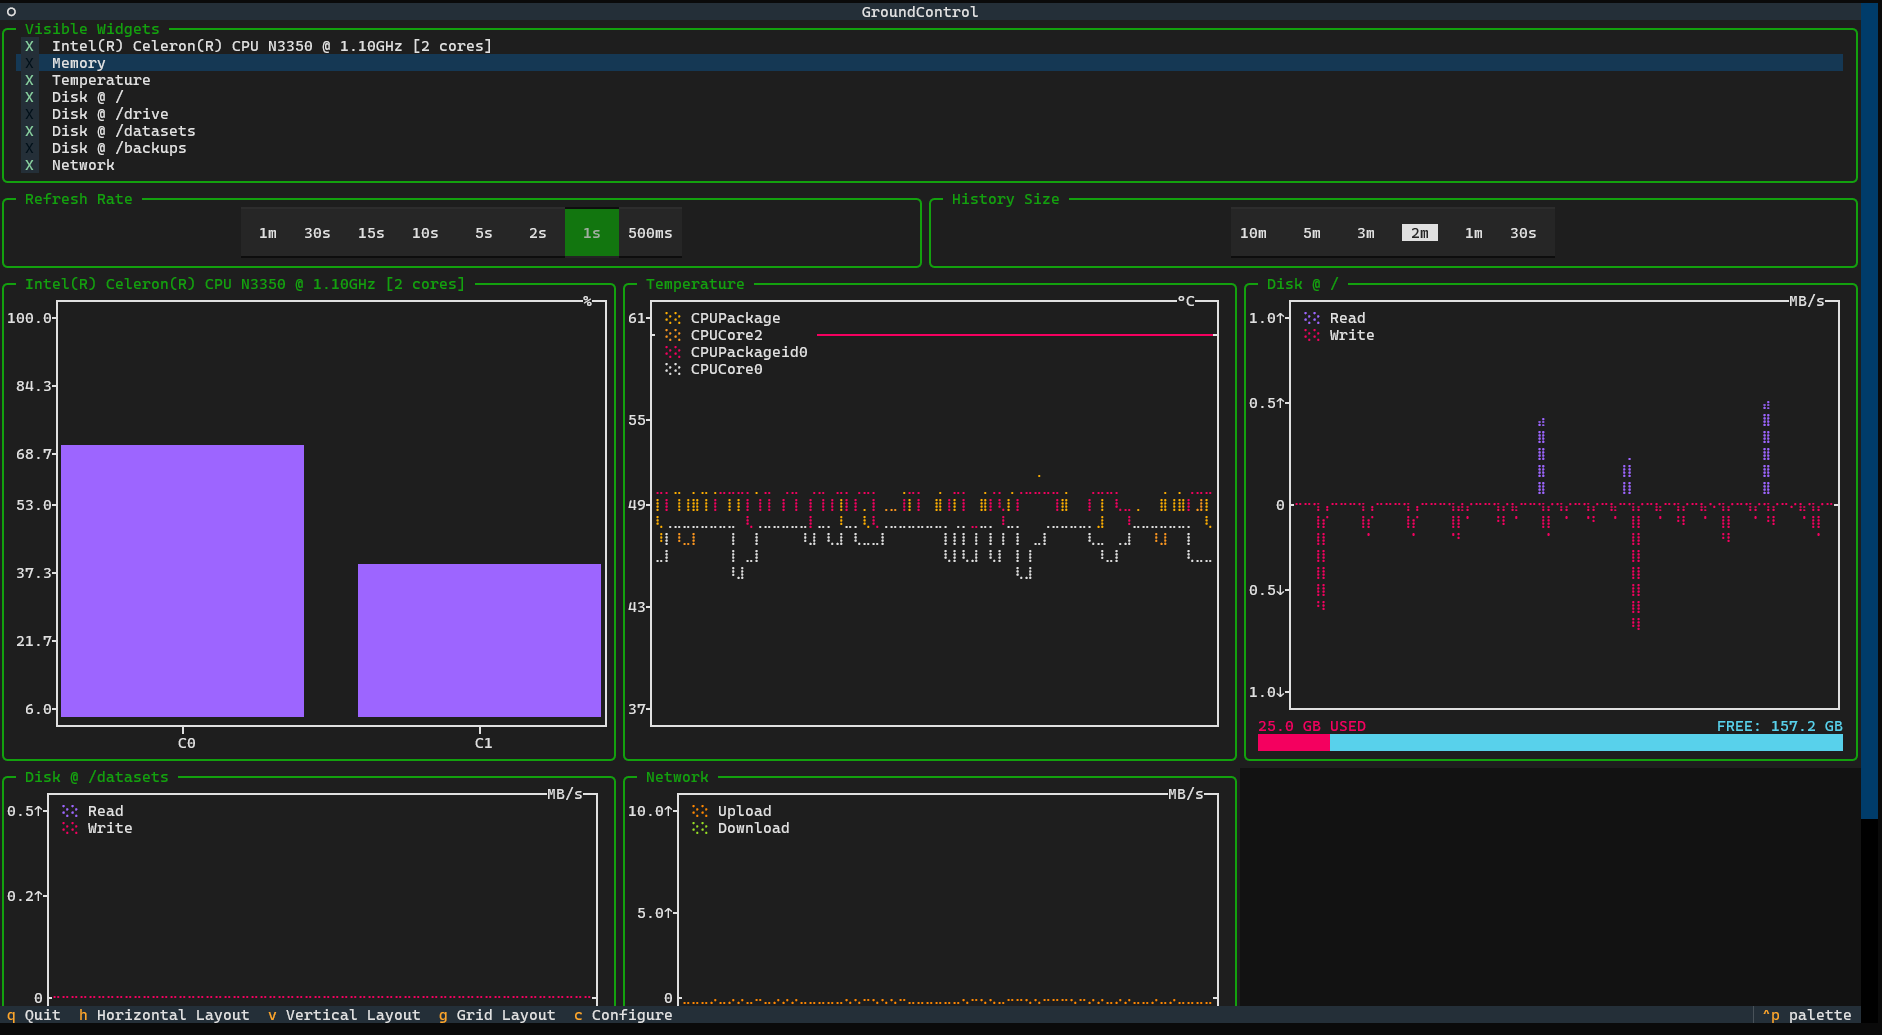
Task: Click the circle icon in title bar
Action: tap(11, 12)
